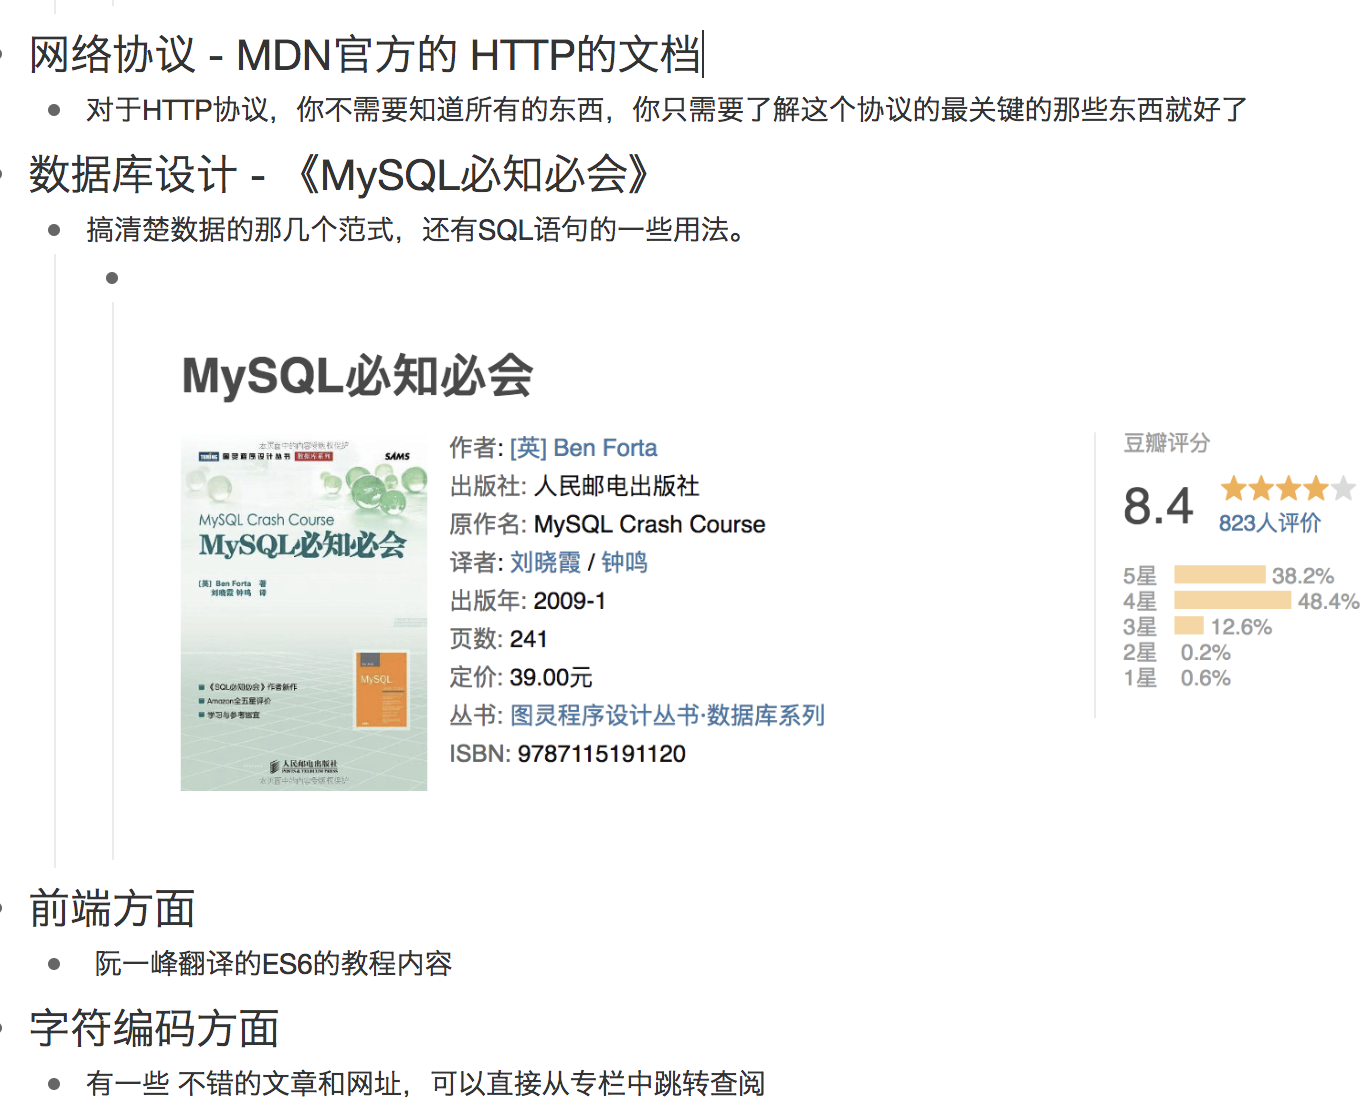Click the bullet before 有一些 不错的文章和网址
Image resolution: width=1372 pixels, height=1112 pixels.
click(54, 1084)
